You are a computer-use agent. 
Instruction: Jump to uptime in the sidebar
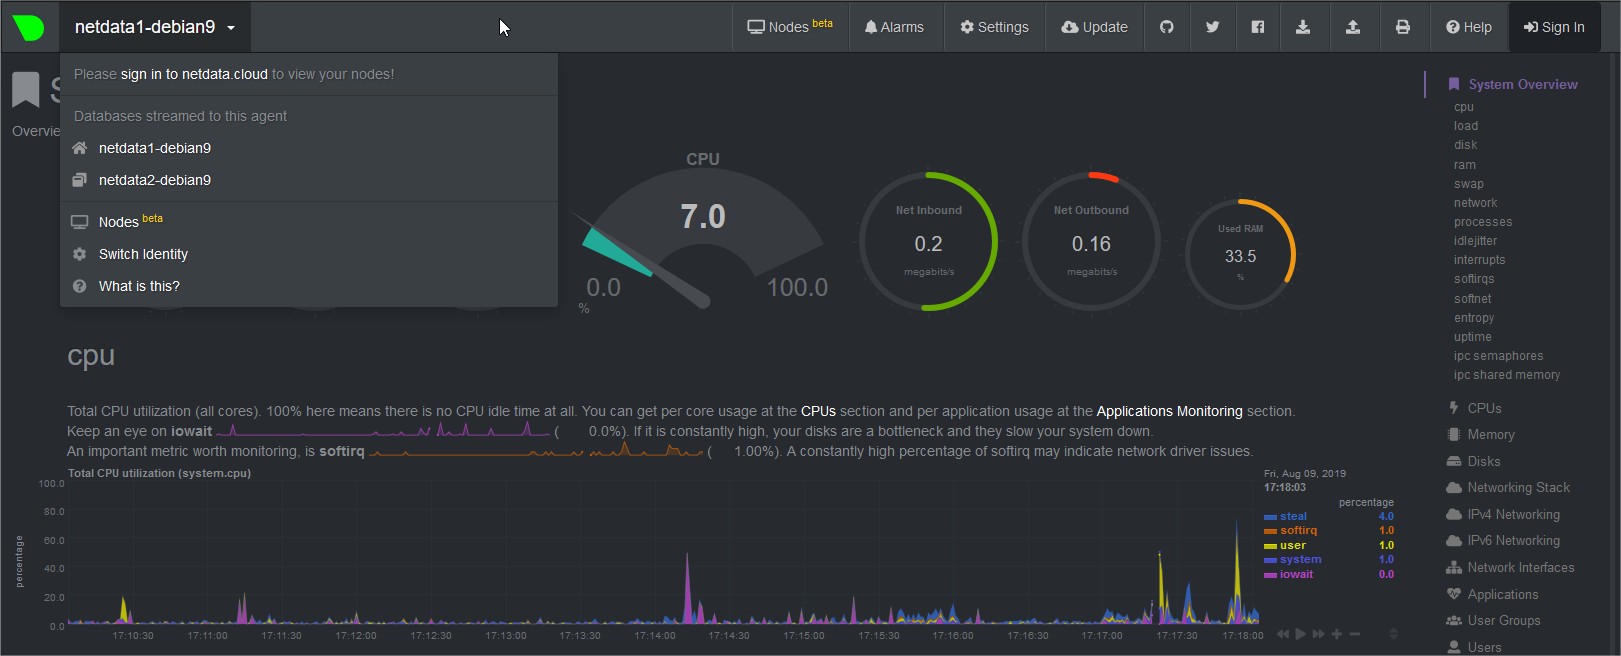pyautogui.click(x=1472, y=337)
